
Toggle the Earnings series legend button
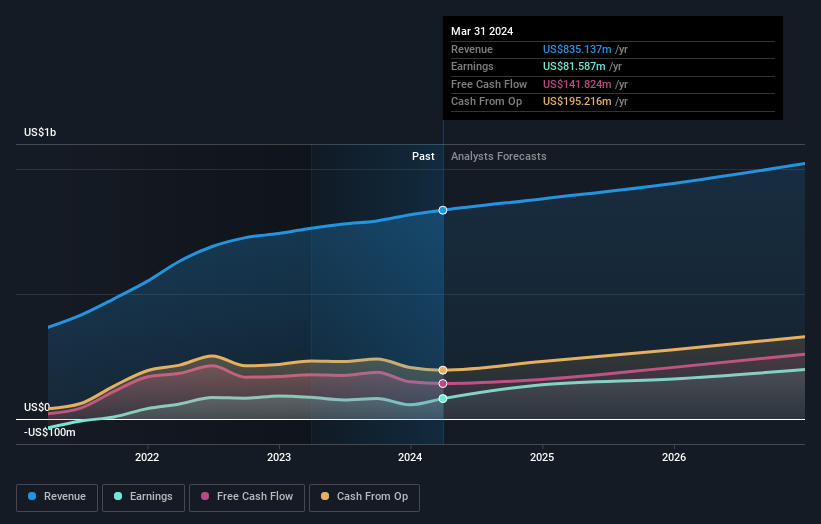(x=143, y=497)
